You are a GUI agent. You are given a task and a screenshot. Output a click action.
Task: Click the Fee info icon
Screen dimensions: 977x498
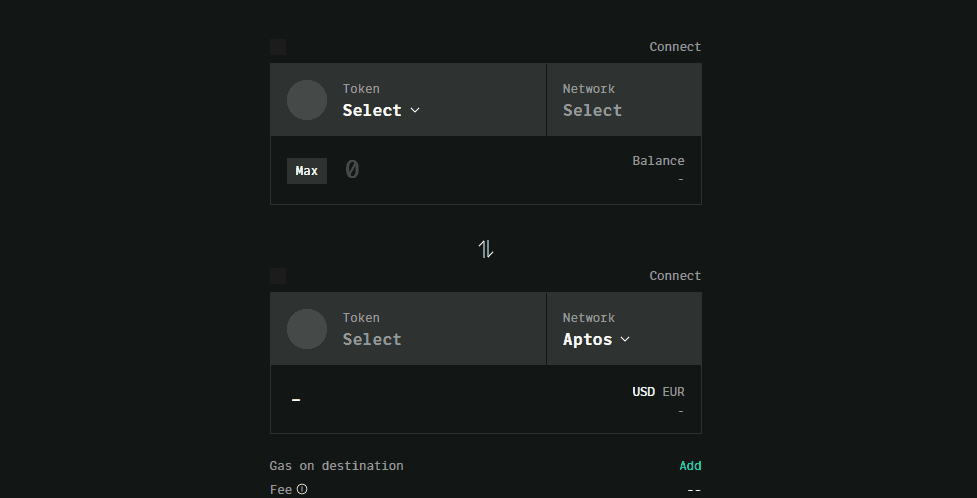click(302, 490)
